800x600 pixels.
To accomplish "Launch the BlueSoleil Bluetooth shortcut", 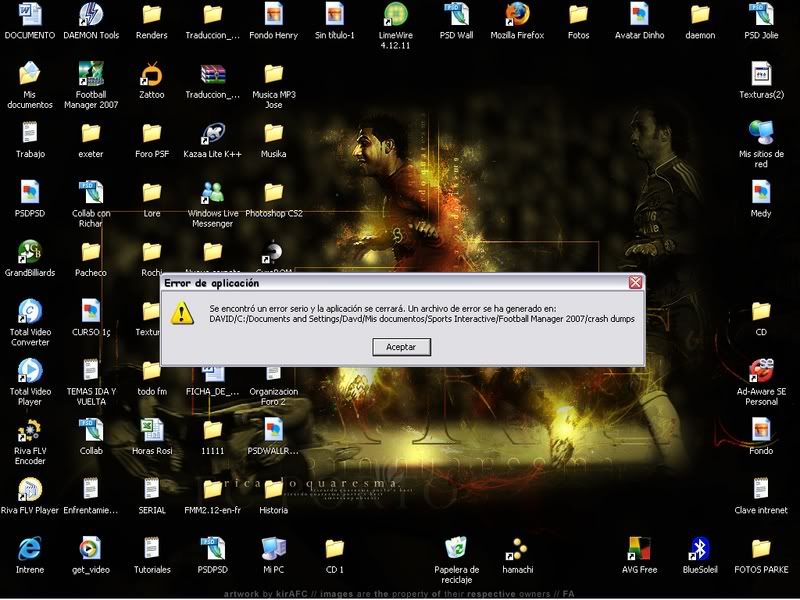I will [x=700, y=549].
